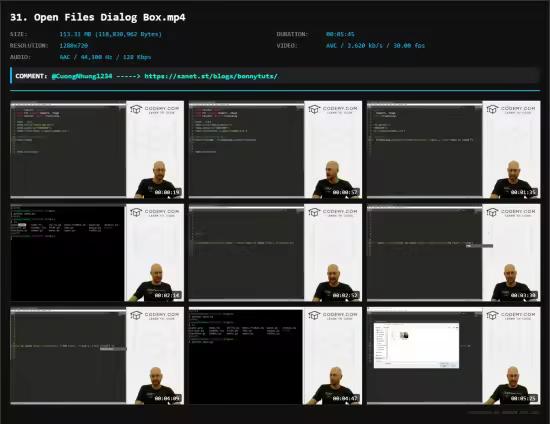
Task: Open the thumbnail at timestamp 00:04:47
Action: point(275,356)
